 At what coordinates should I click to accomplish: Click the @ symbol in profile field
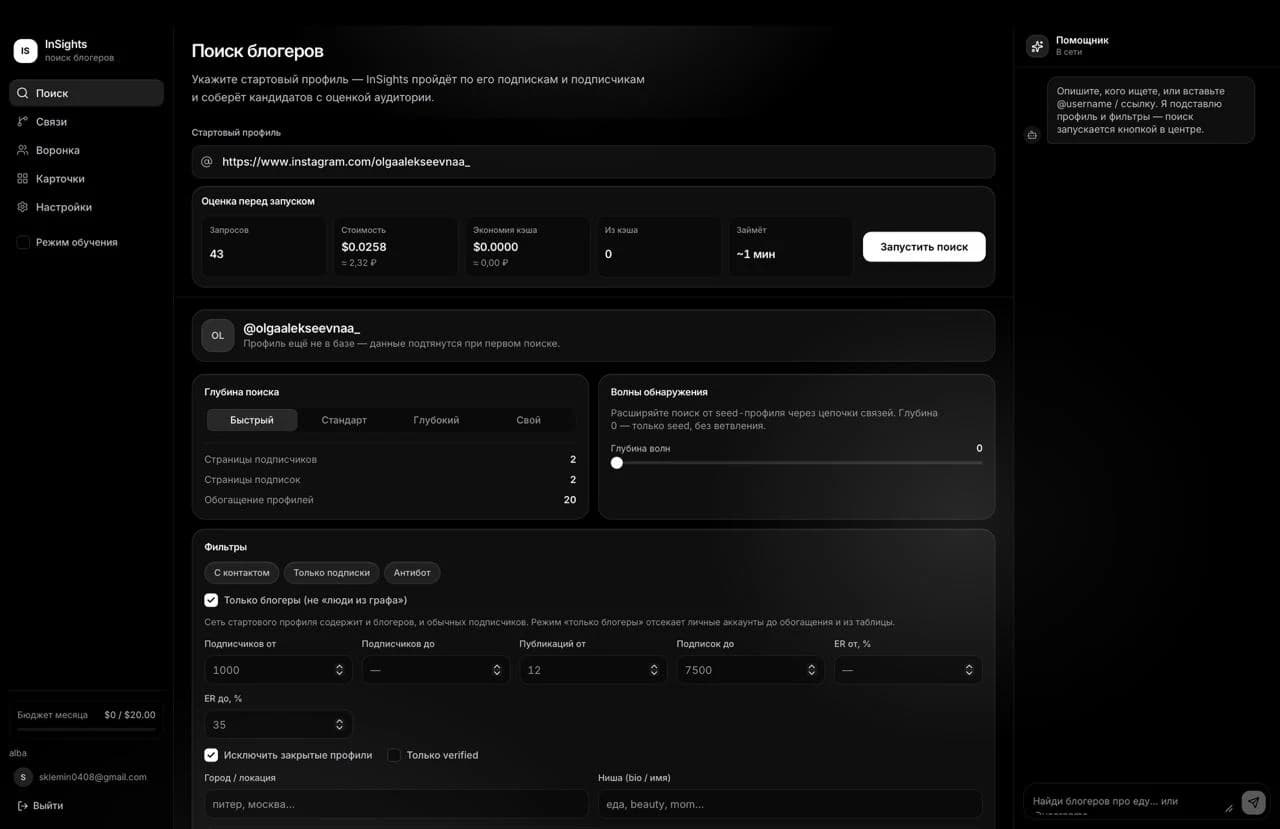tap(207, 162)
